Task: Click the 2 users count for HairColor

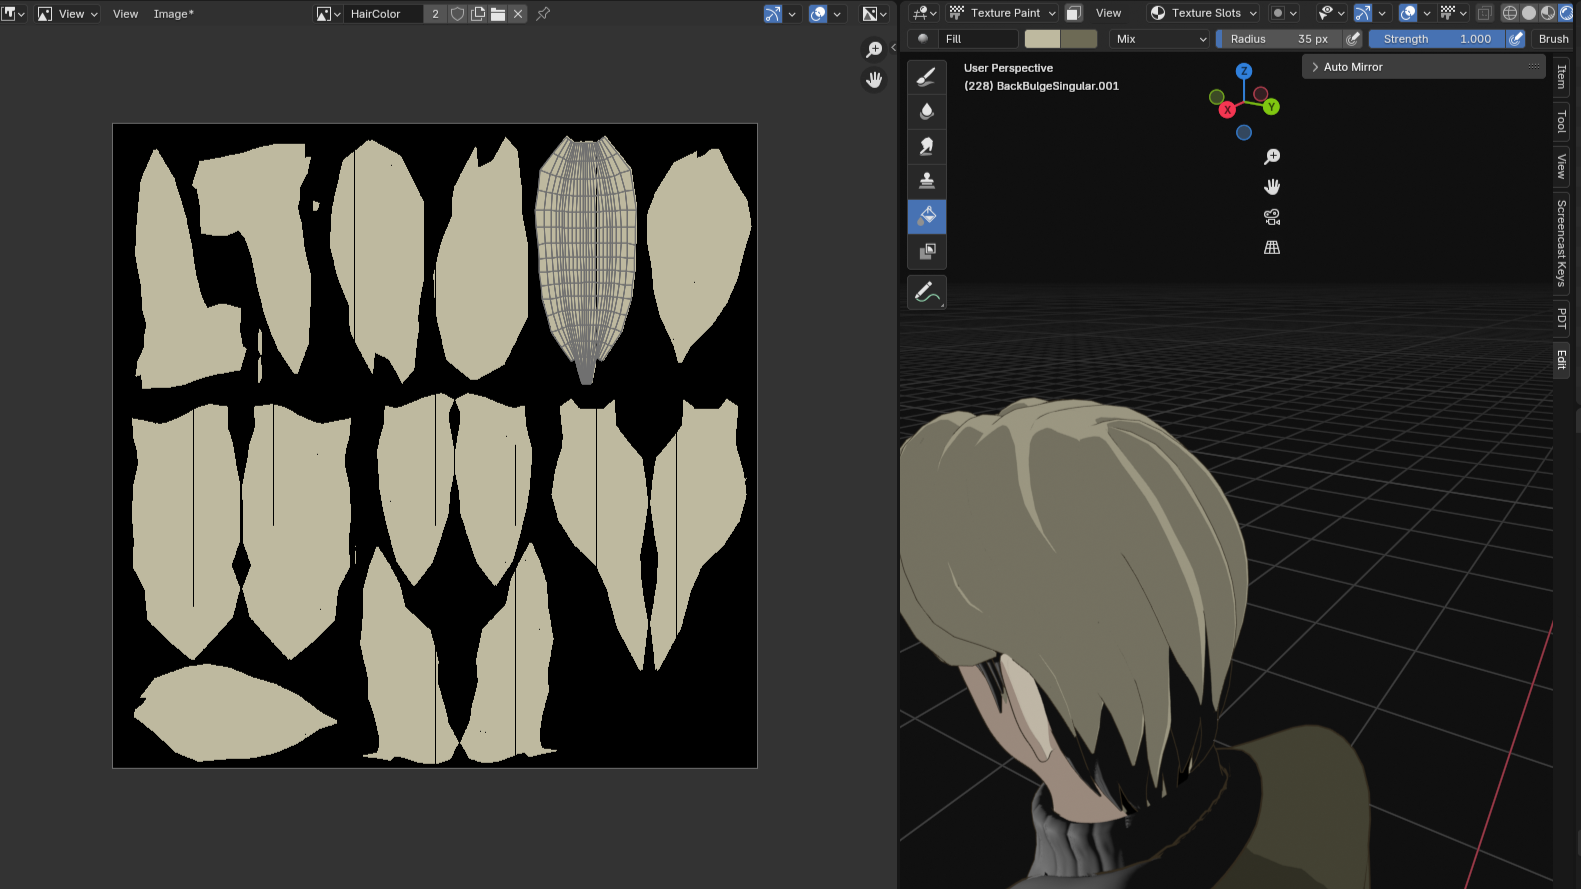Action: click(435, 14)
